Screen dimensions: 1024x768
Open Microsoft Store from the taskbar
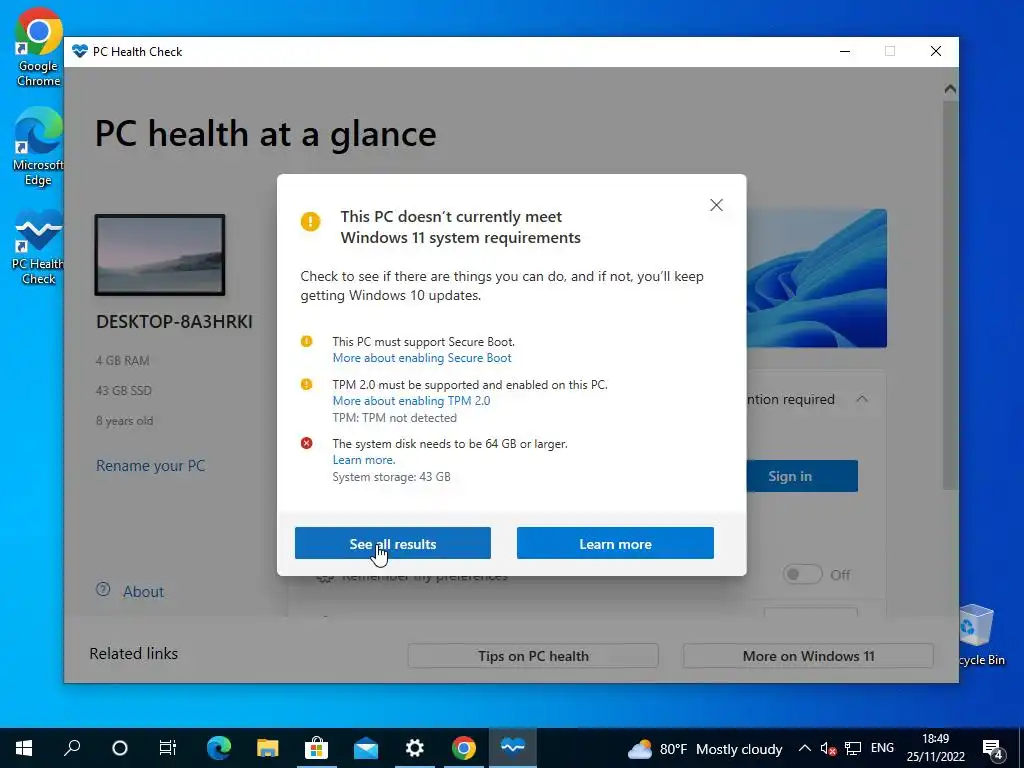tap(317, 748)
